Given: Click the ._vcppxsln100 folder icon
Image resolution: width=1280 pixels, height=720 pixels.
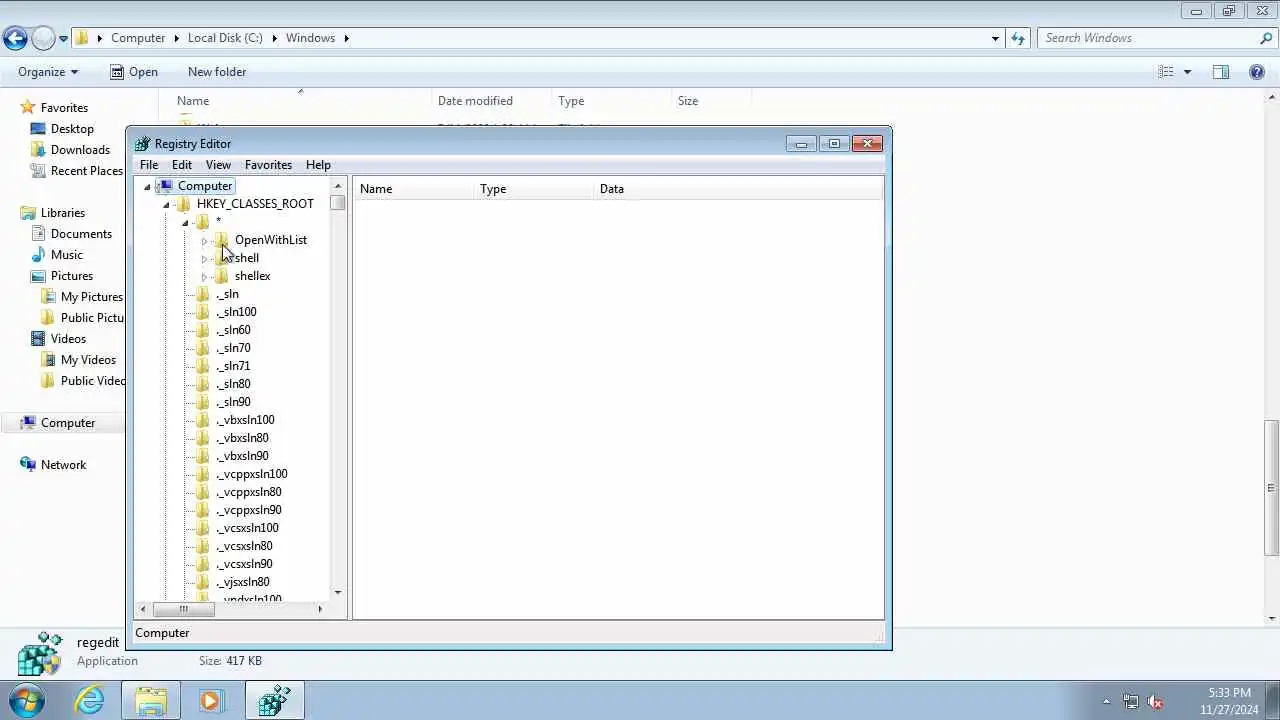Looking at the screenshot, I should [x=202, y=474].
